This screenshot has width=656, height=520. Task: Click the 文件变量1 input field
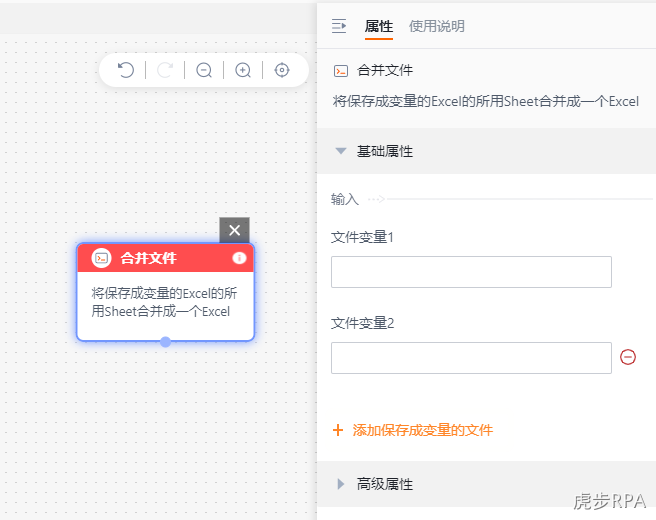(471, 272)
